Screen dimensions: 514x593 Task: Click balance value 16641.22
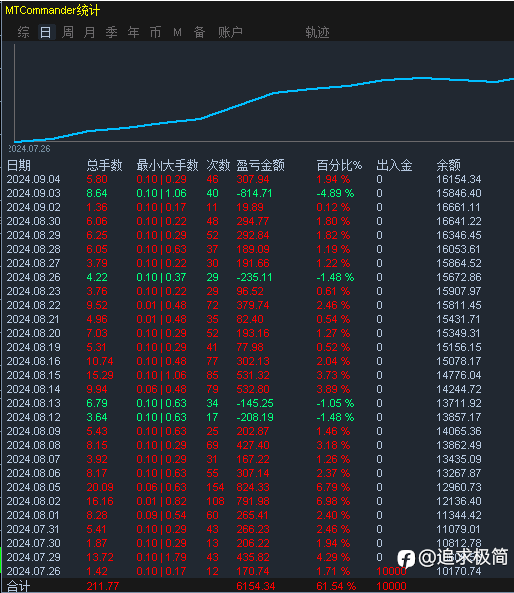459,221
